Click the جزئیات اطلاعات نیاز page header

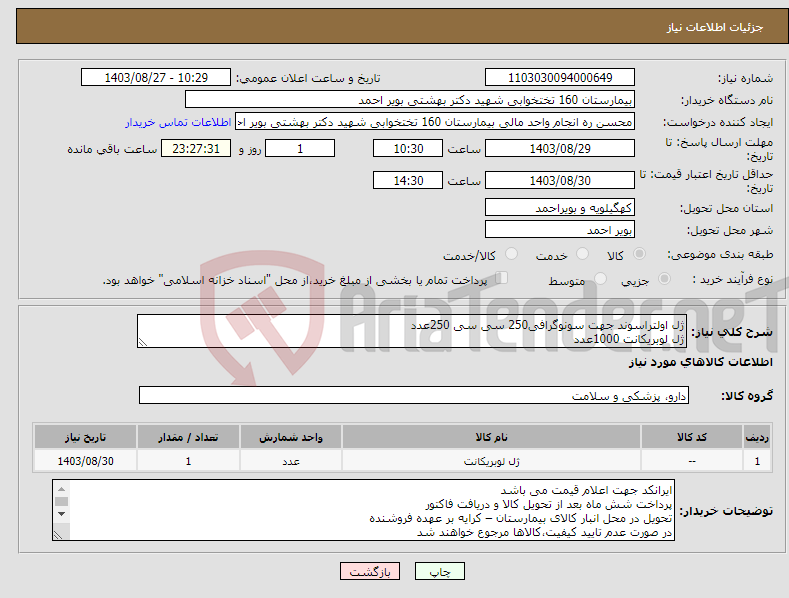click(715, 27)
